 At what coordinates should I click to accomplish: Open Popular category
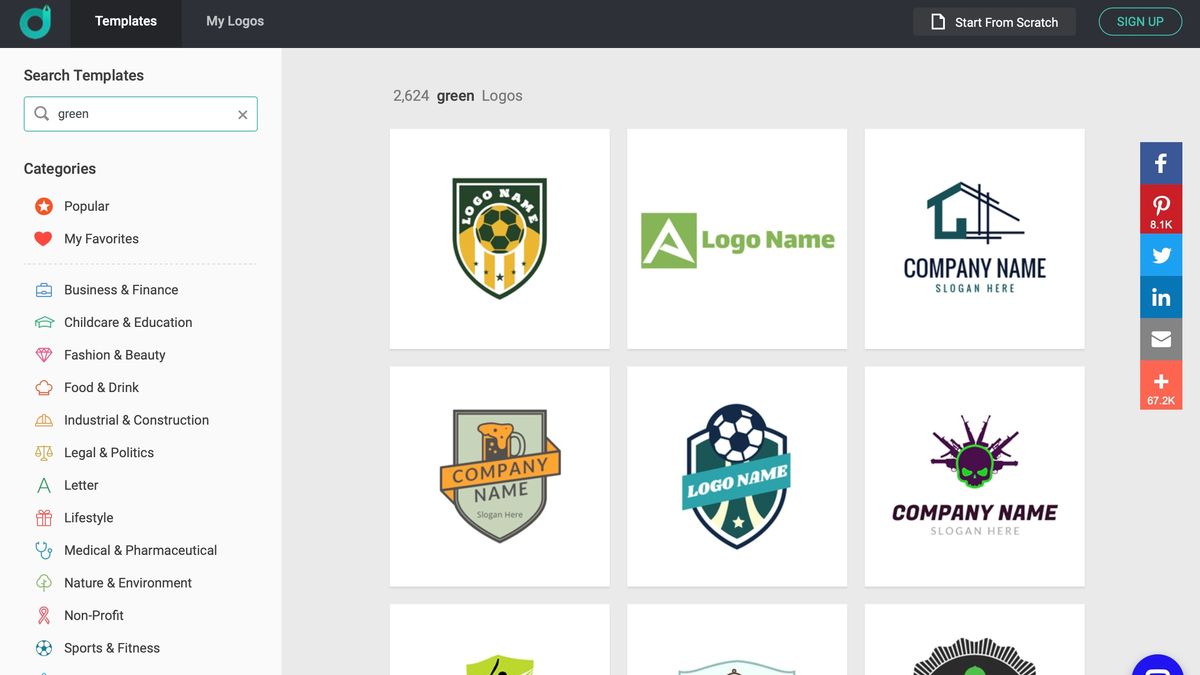pos(87,206)
